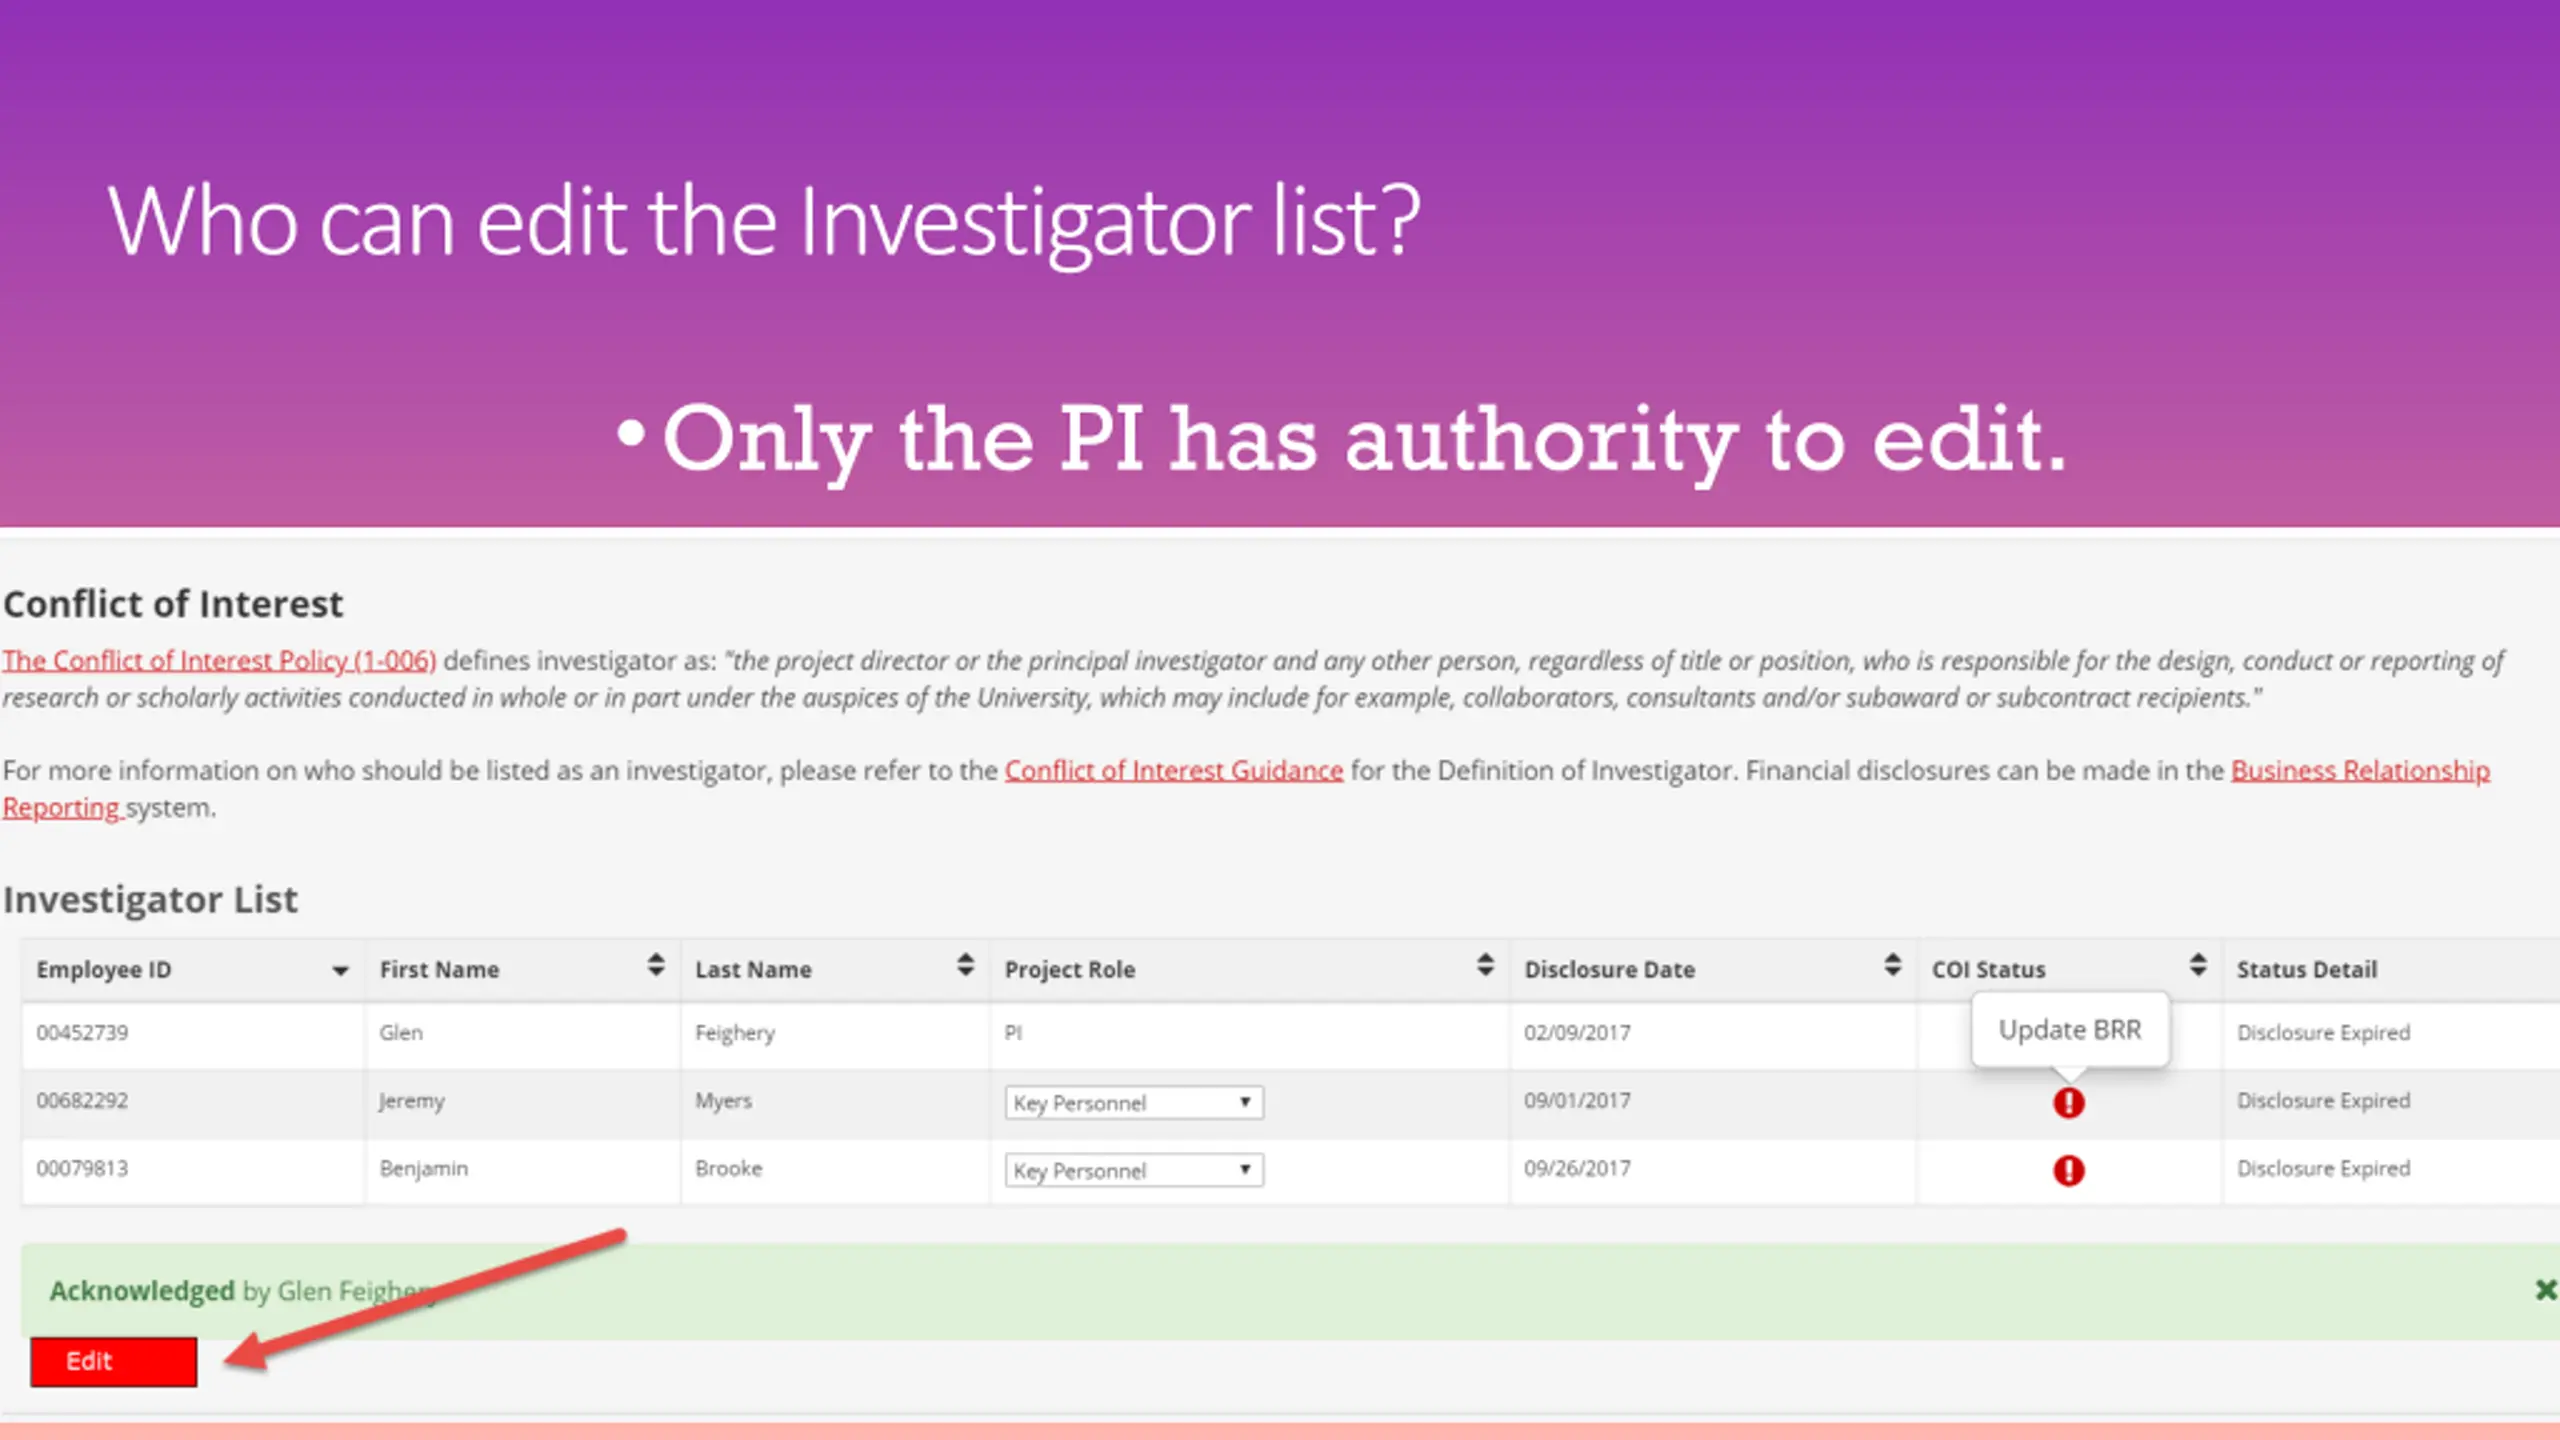Click Employee ID descending sort arrow
Image resolution: width=2560 pixels, height=1440 pixels.
click(x=340, y=971)
